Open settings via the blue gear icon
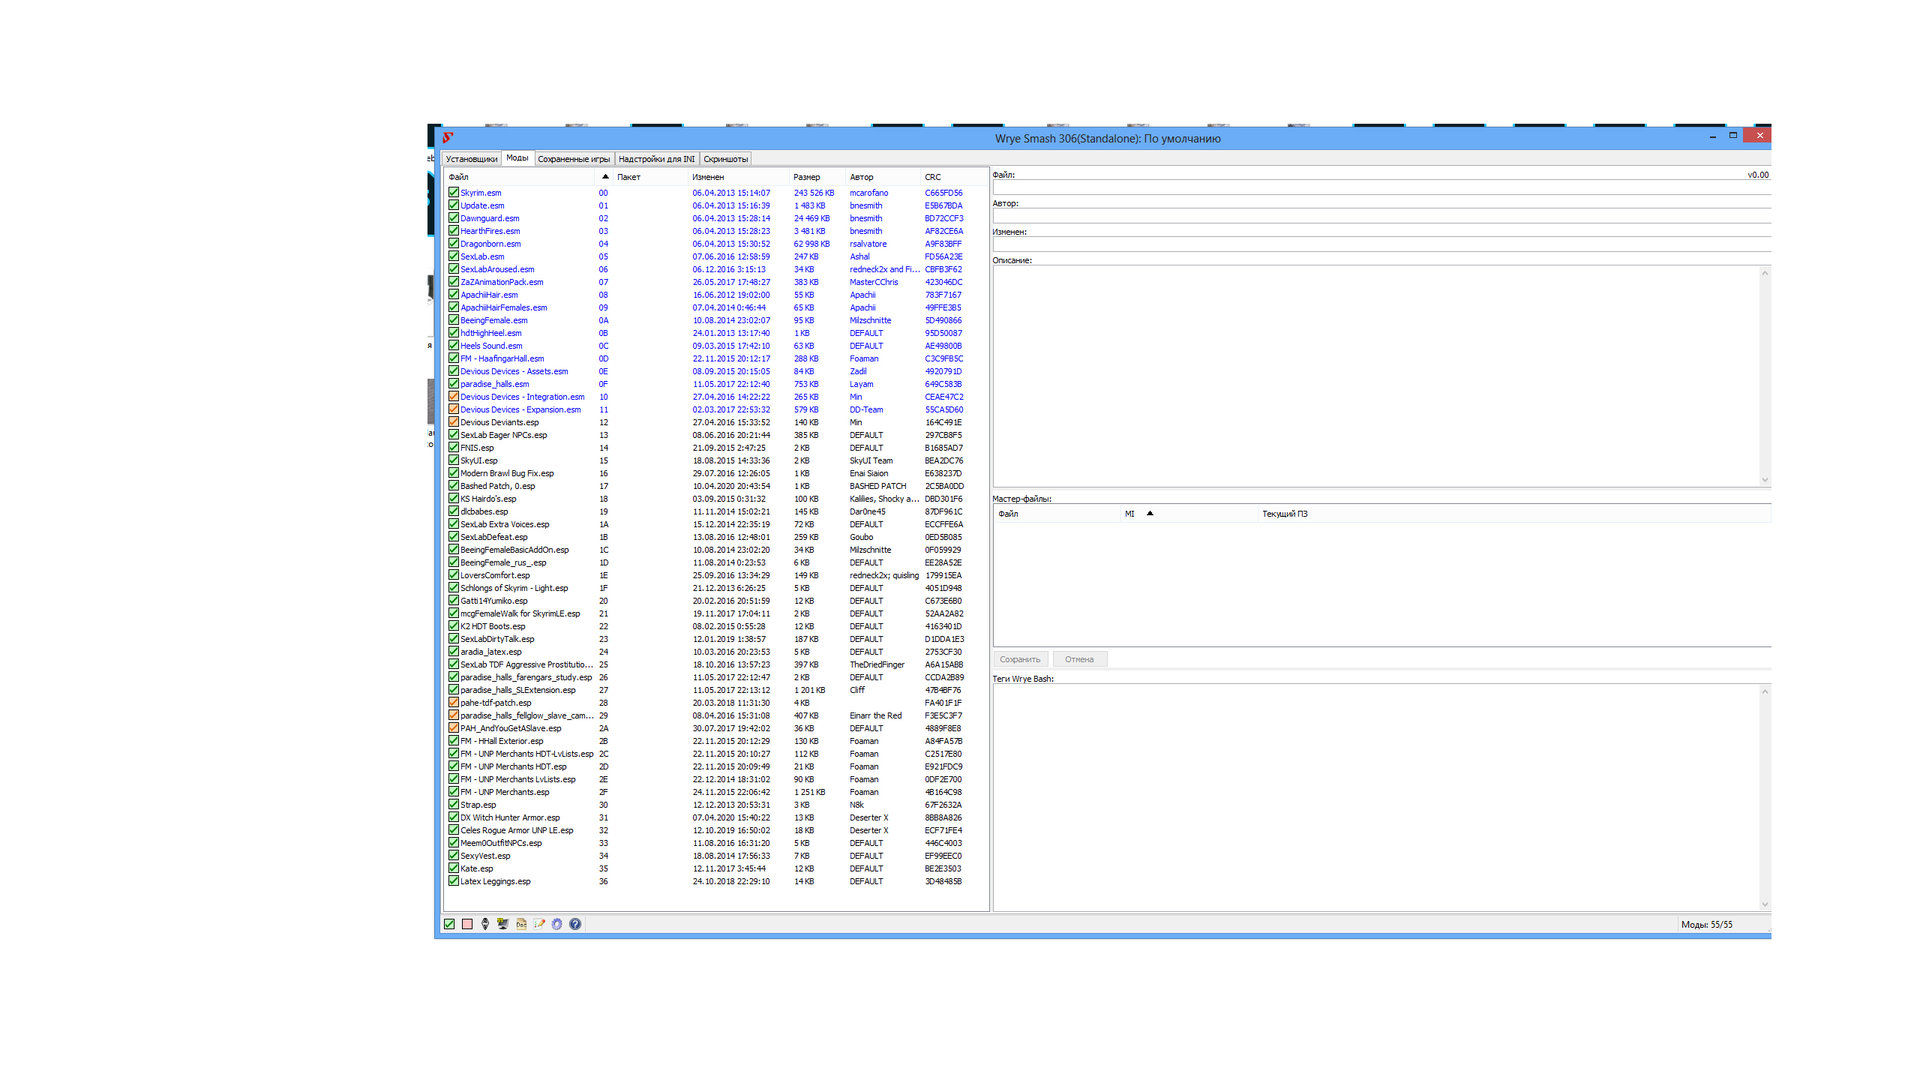The image size is (1920, 1080). [x=557, y=924]
